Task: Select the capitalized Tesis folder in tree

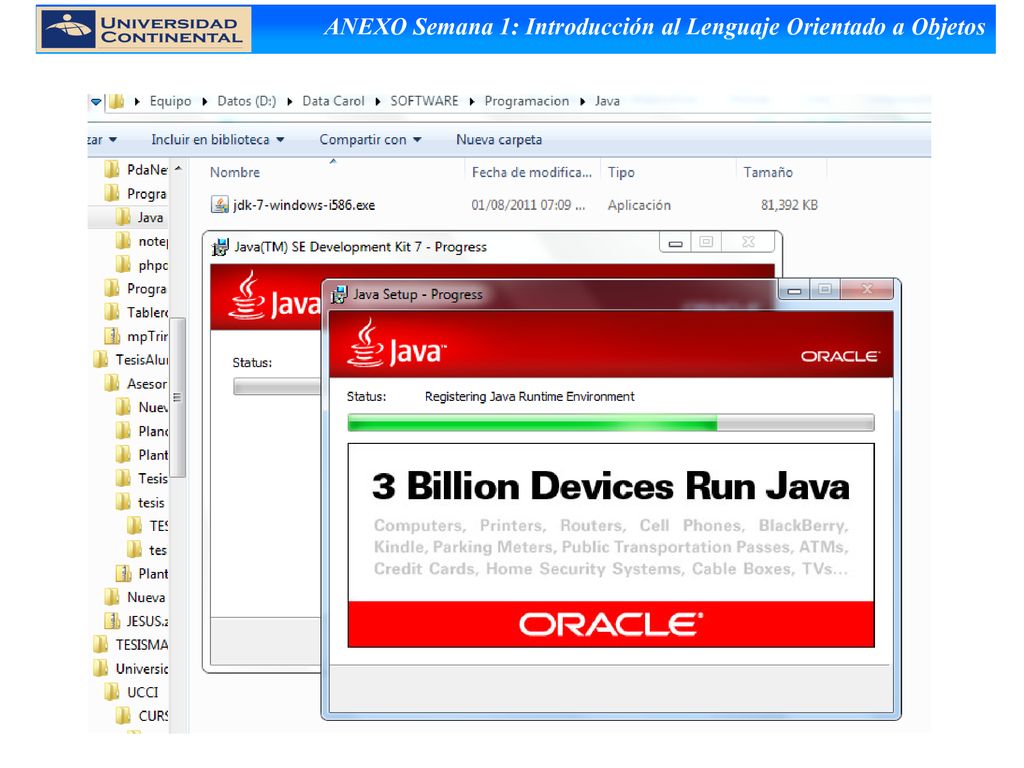Action: pyautogui.click(x=153, y=479)
